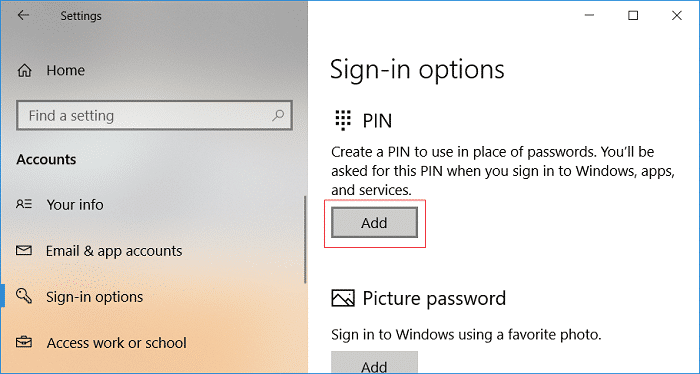Viewport: 700px width, 374px height.
Task: Open Access work or school
Action: [117, 343]
